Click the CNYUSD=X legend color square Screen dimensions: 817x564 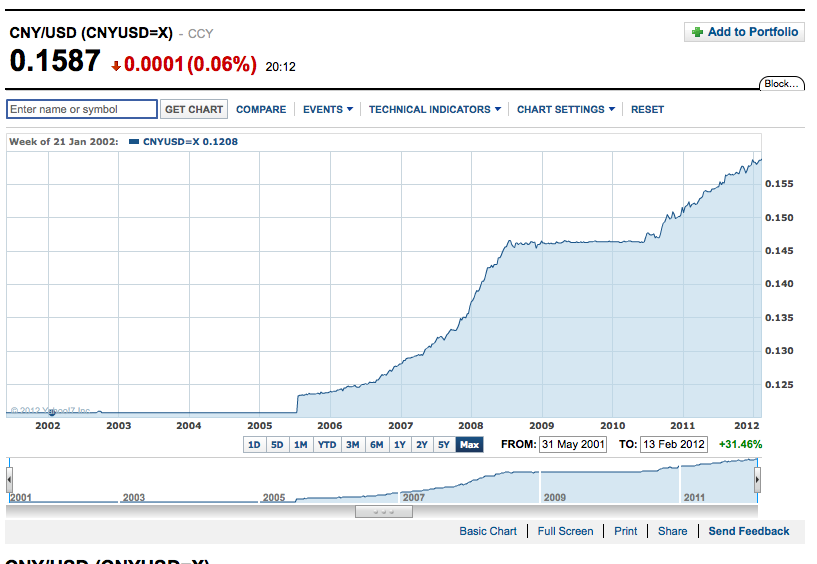click(135, 142)
